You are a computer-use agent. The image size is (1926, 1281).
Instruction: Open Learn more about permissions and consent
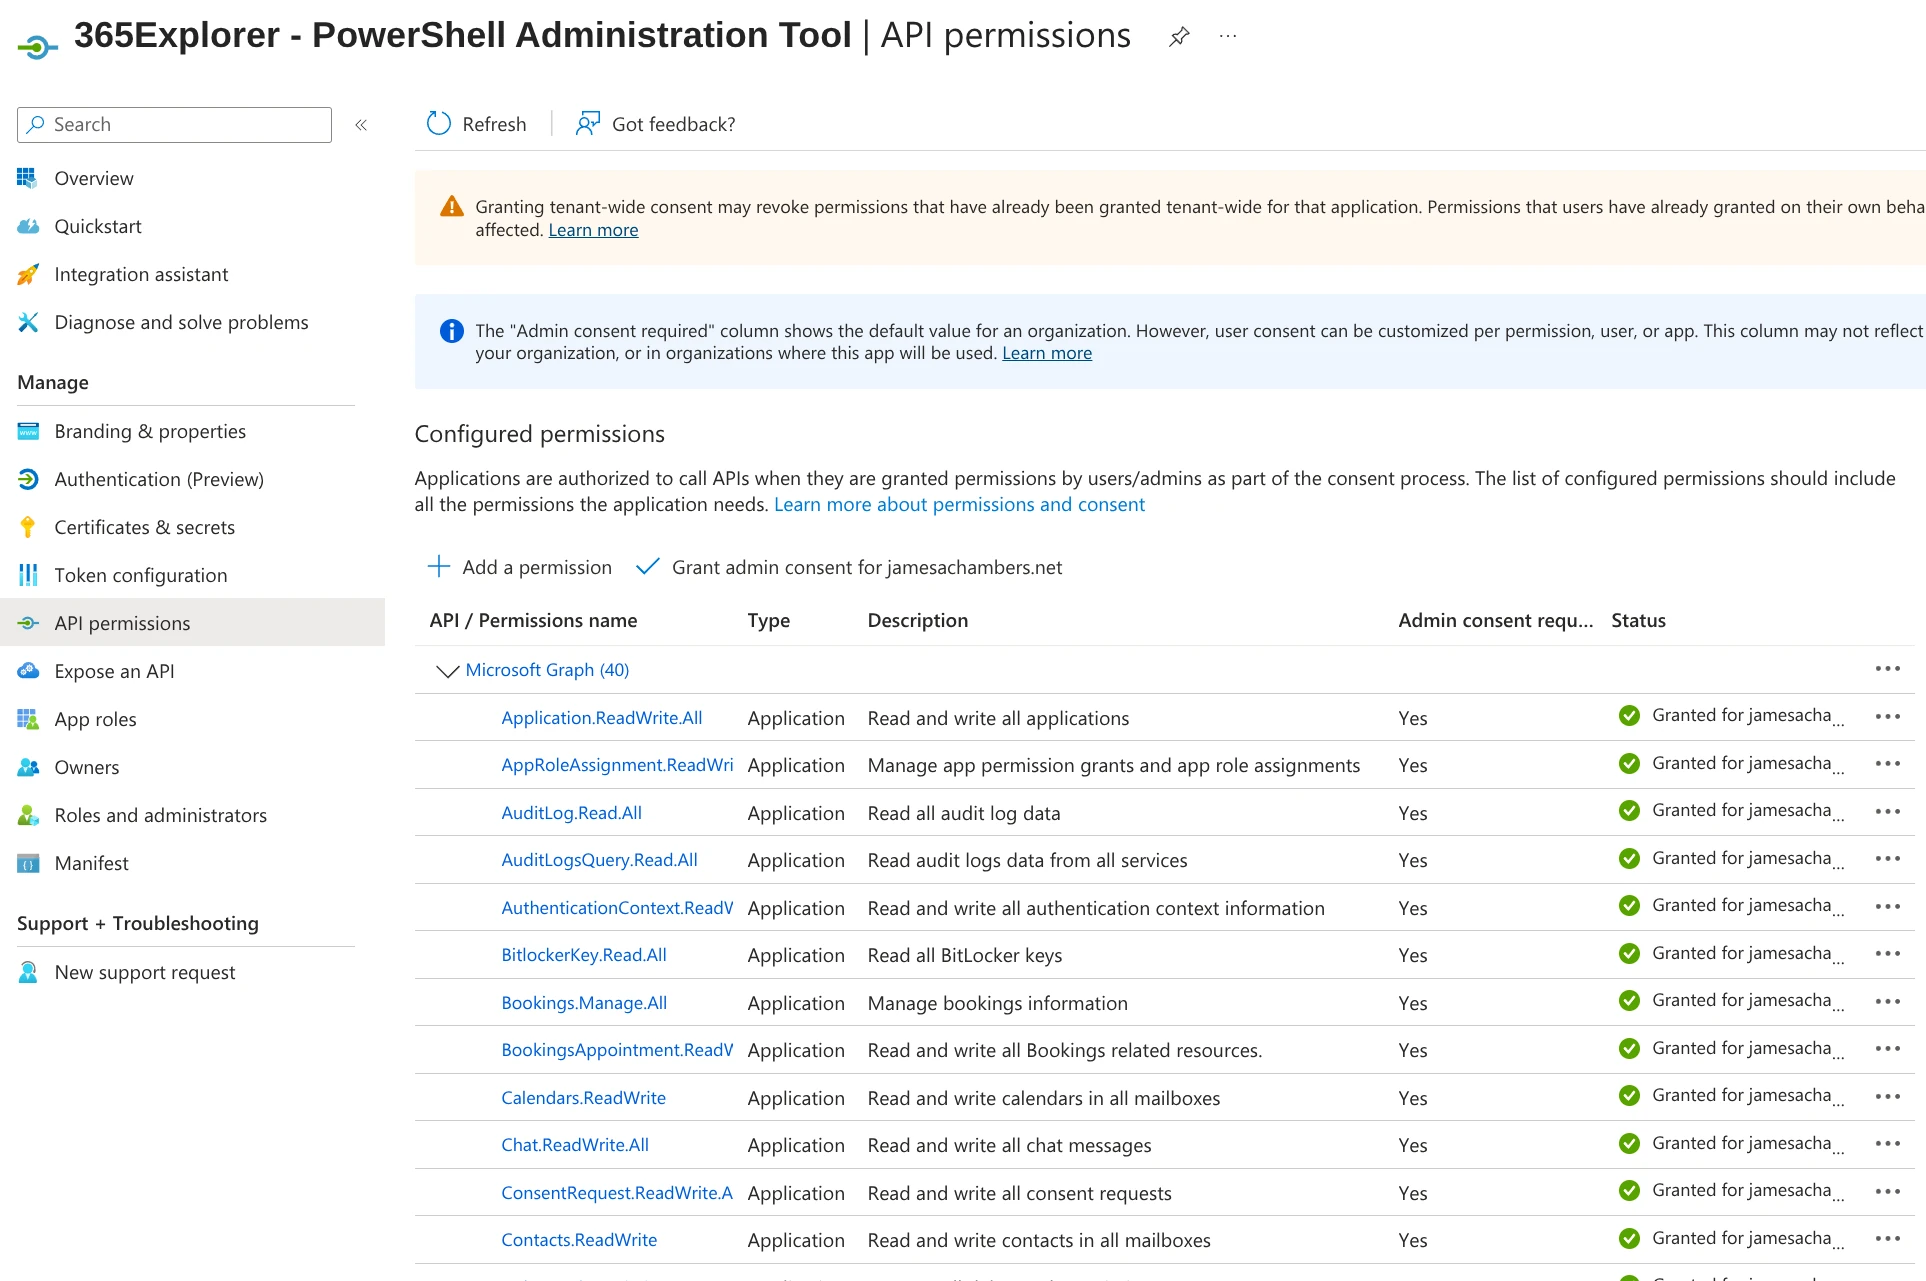[959, 505]
